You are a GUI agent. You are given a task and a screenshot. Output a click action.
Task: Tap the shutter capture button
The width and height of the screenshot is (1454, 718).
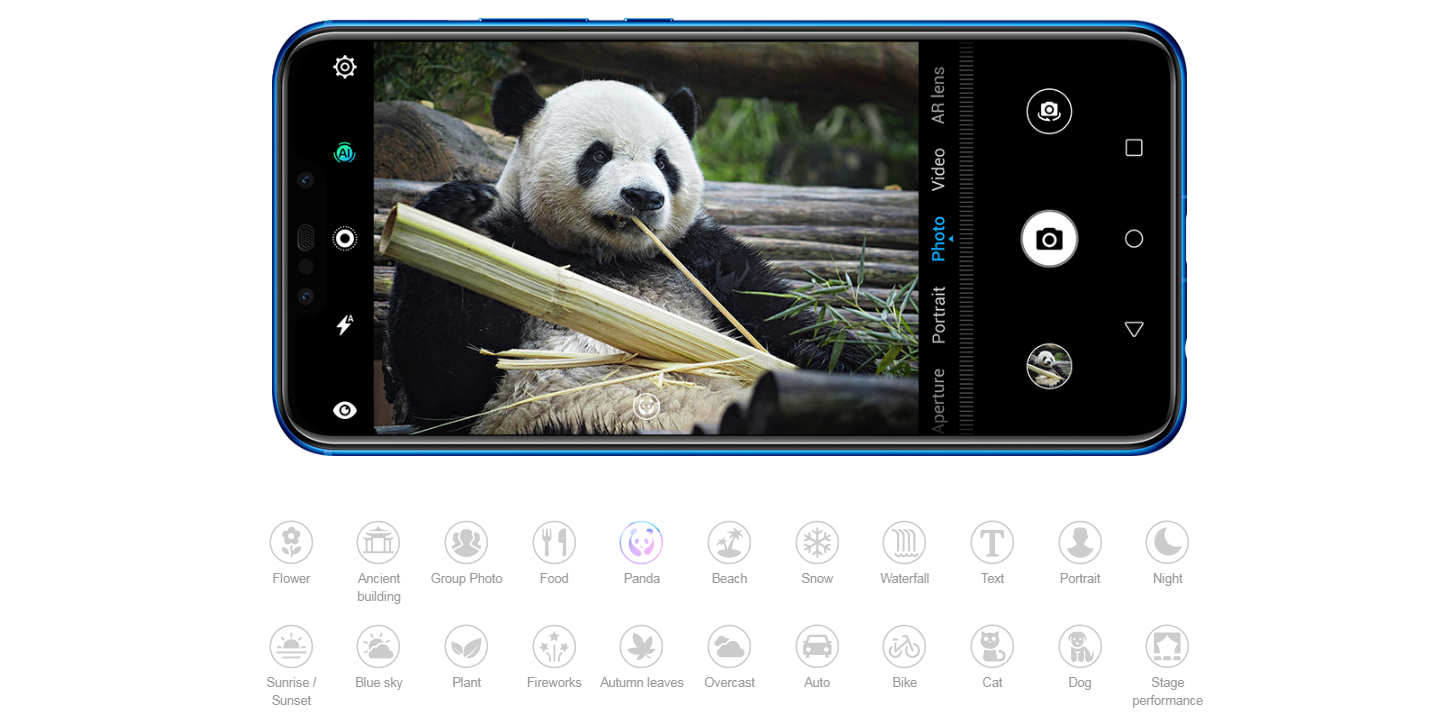[1049, 239]
